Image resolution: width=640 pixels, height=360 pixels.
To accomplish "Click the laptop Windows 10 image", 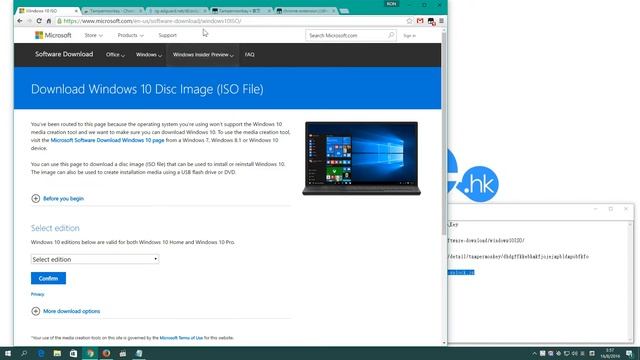I will [362, 158].
